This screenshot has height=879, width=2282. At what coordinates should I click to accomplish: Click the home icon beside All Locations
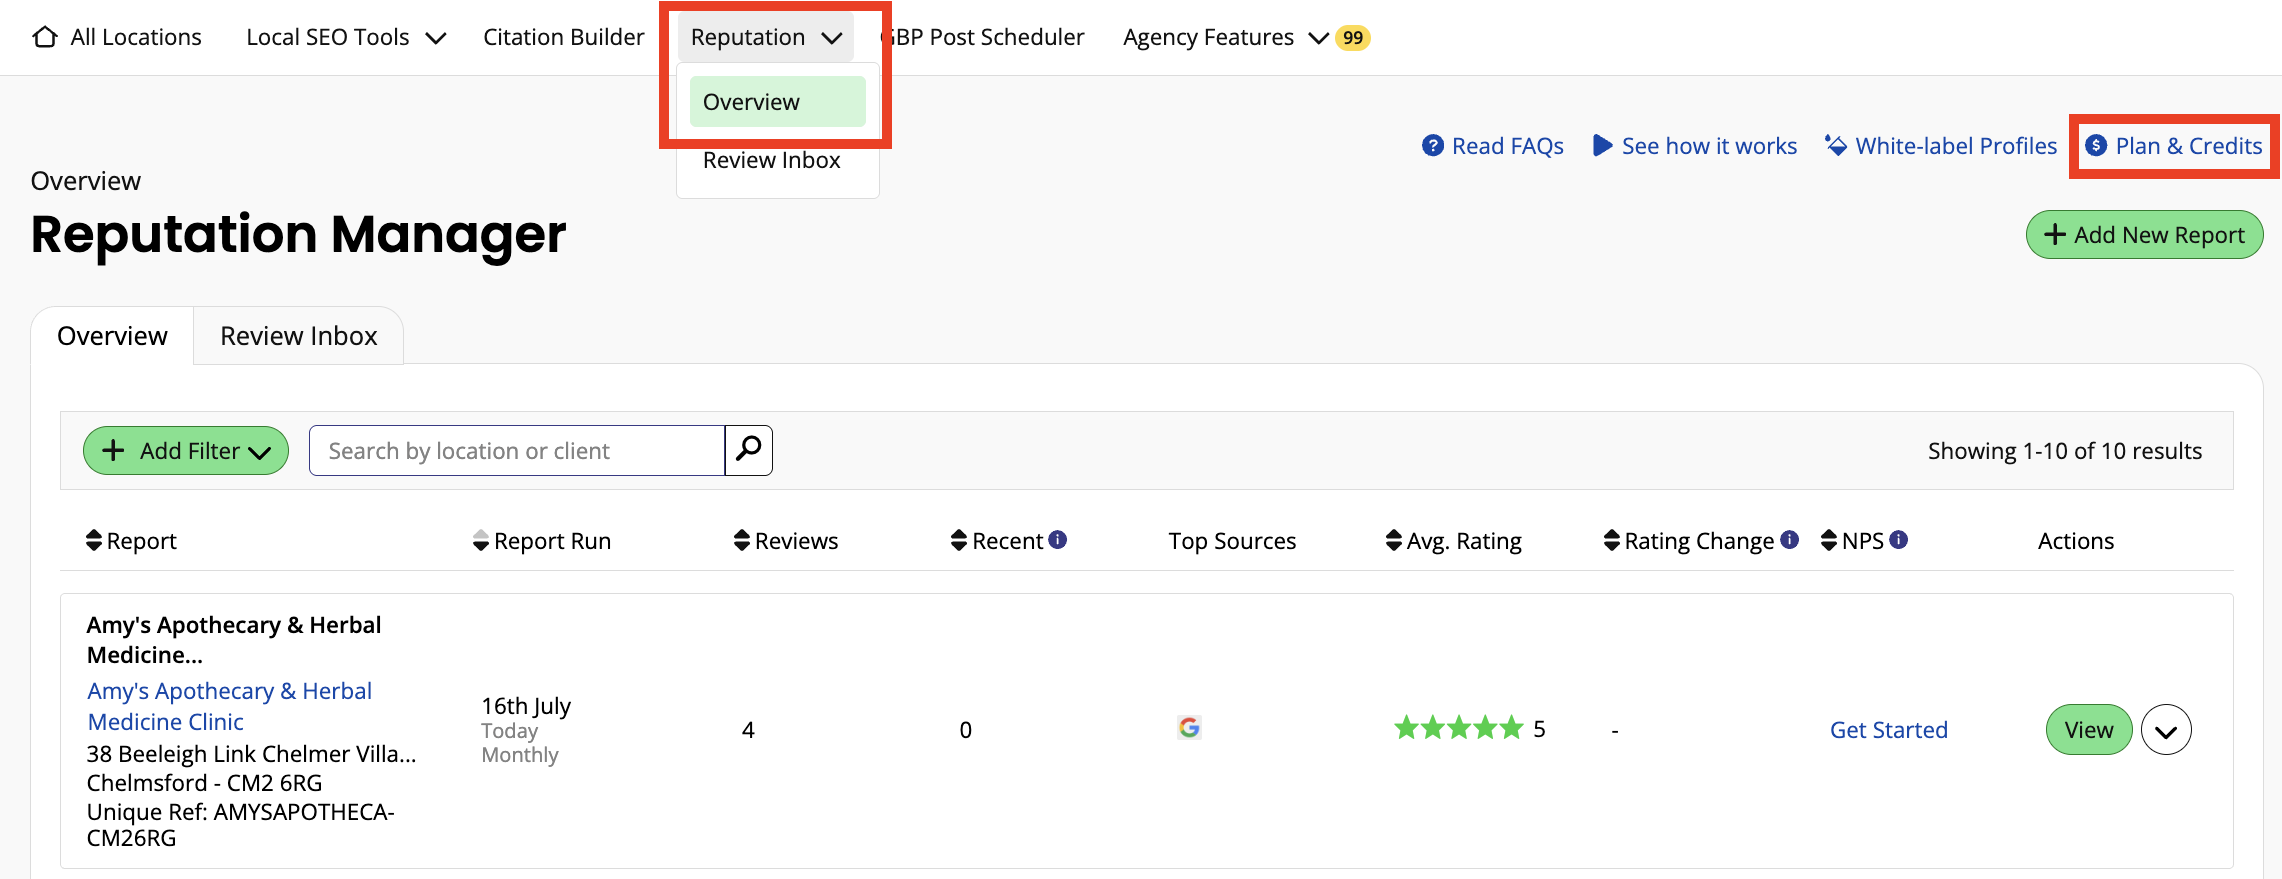pos(45,37)
